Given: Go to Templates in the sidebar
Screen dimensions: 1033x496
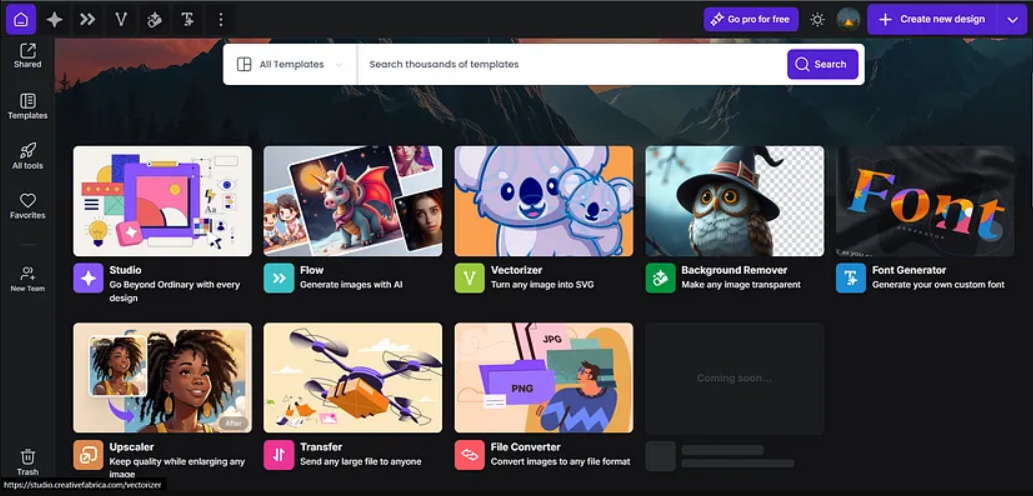Looking at the screenshot, I should point(27,106).
